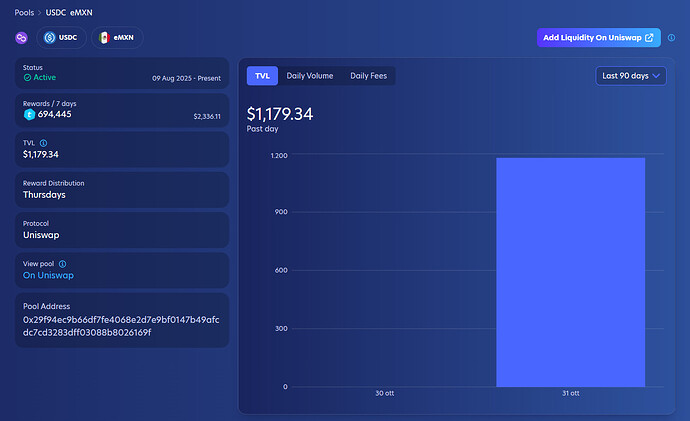The width and height of the screenshot is (690, 421).
Task: Click the Reward Distribution label
Action: pyautogui.click(x=54, y=183)
